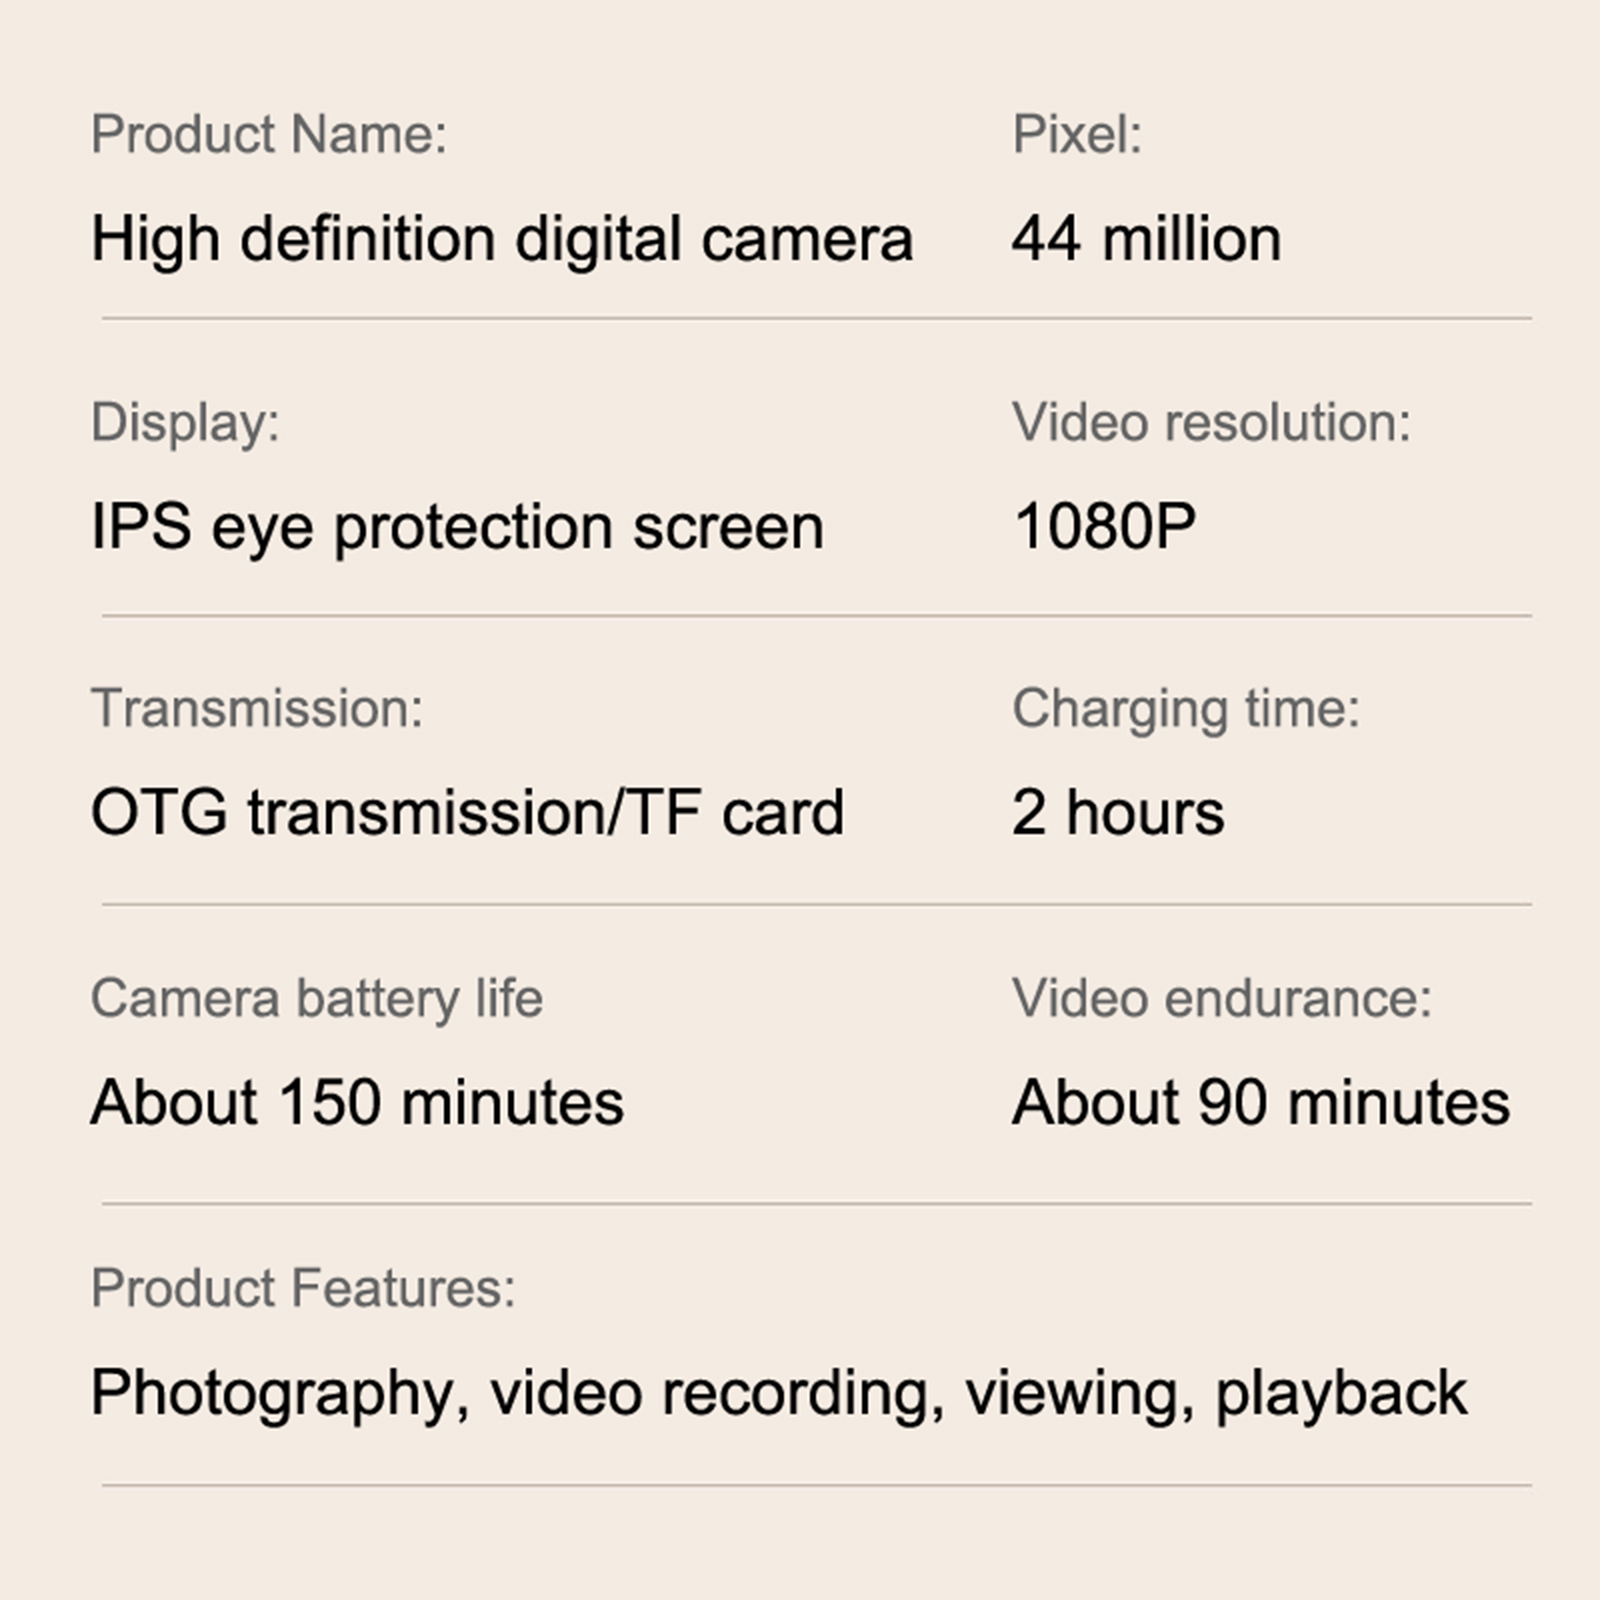Click the "Video endurance:" label
The width and height of the screenshot is (1600, 1600).
(1222, 998)
